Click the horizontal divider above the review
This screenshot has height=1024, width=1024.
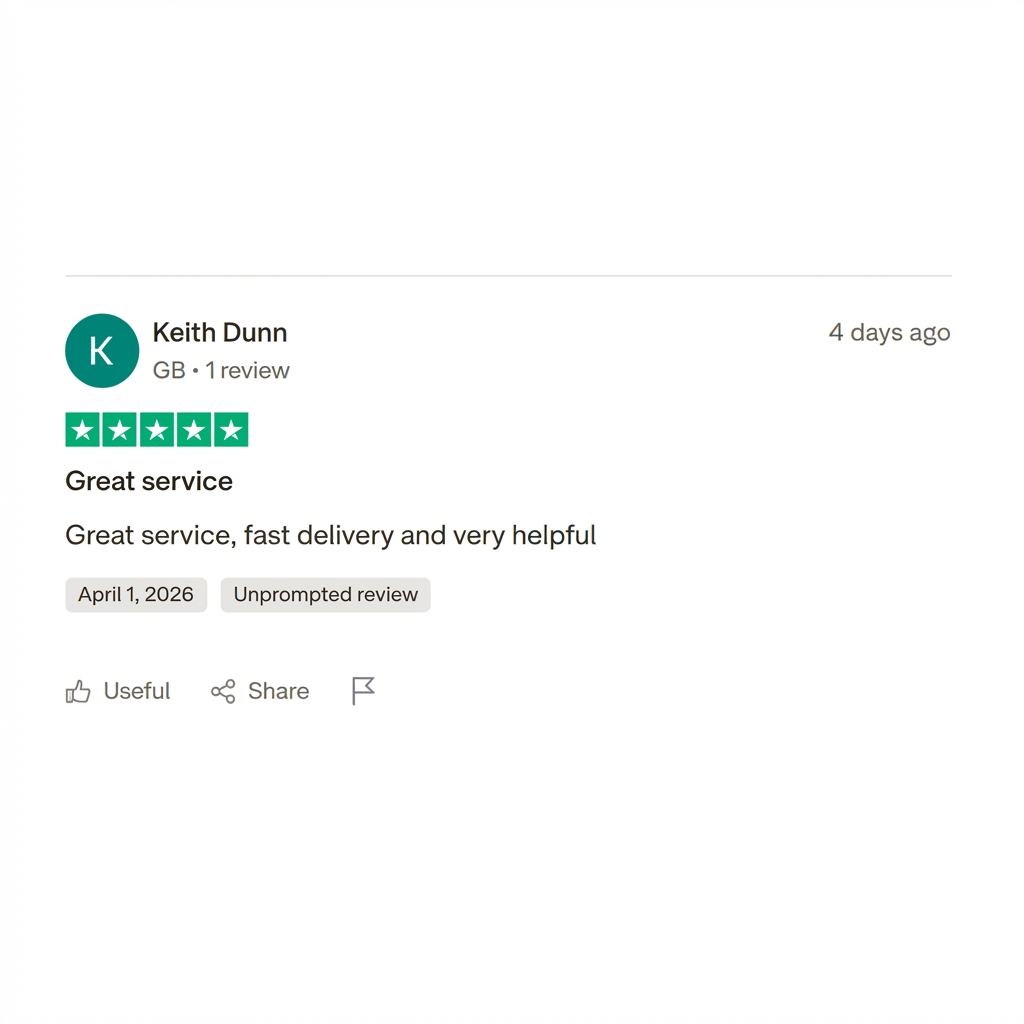(508, 276)
